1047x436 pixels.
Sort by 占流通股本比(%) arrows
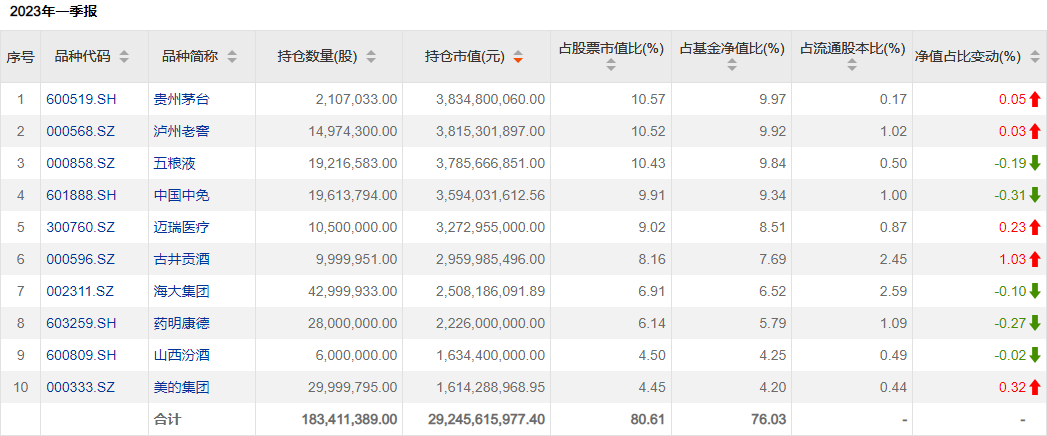tap(852, 65)
